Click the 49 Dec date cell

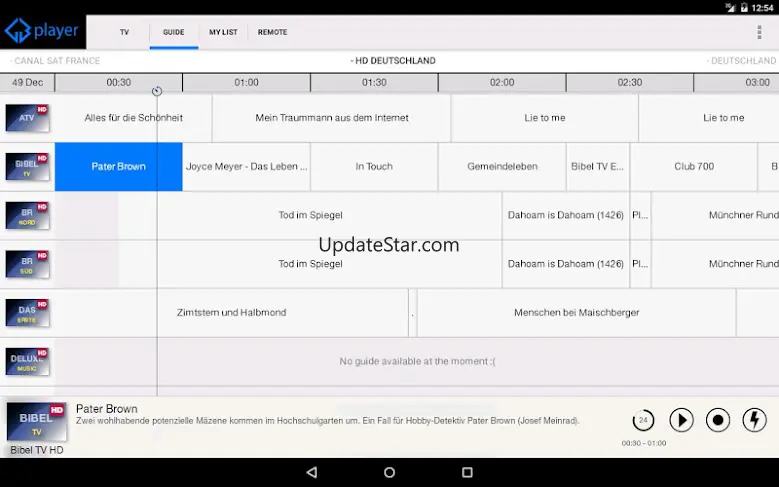pyautogui.click(x=27, y=82)
